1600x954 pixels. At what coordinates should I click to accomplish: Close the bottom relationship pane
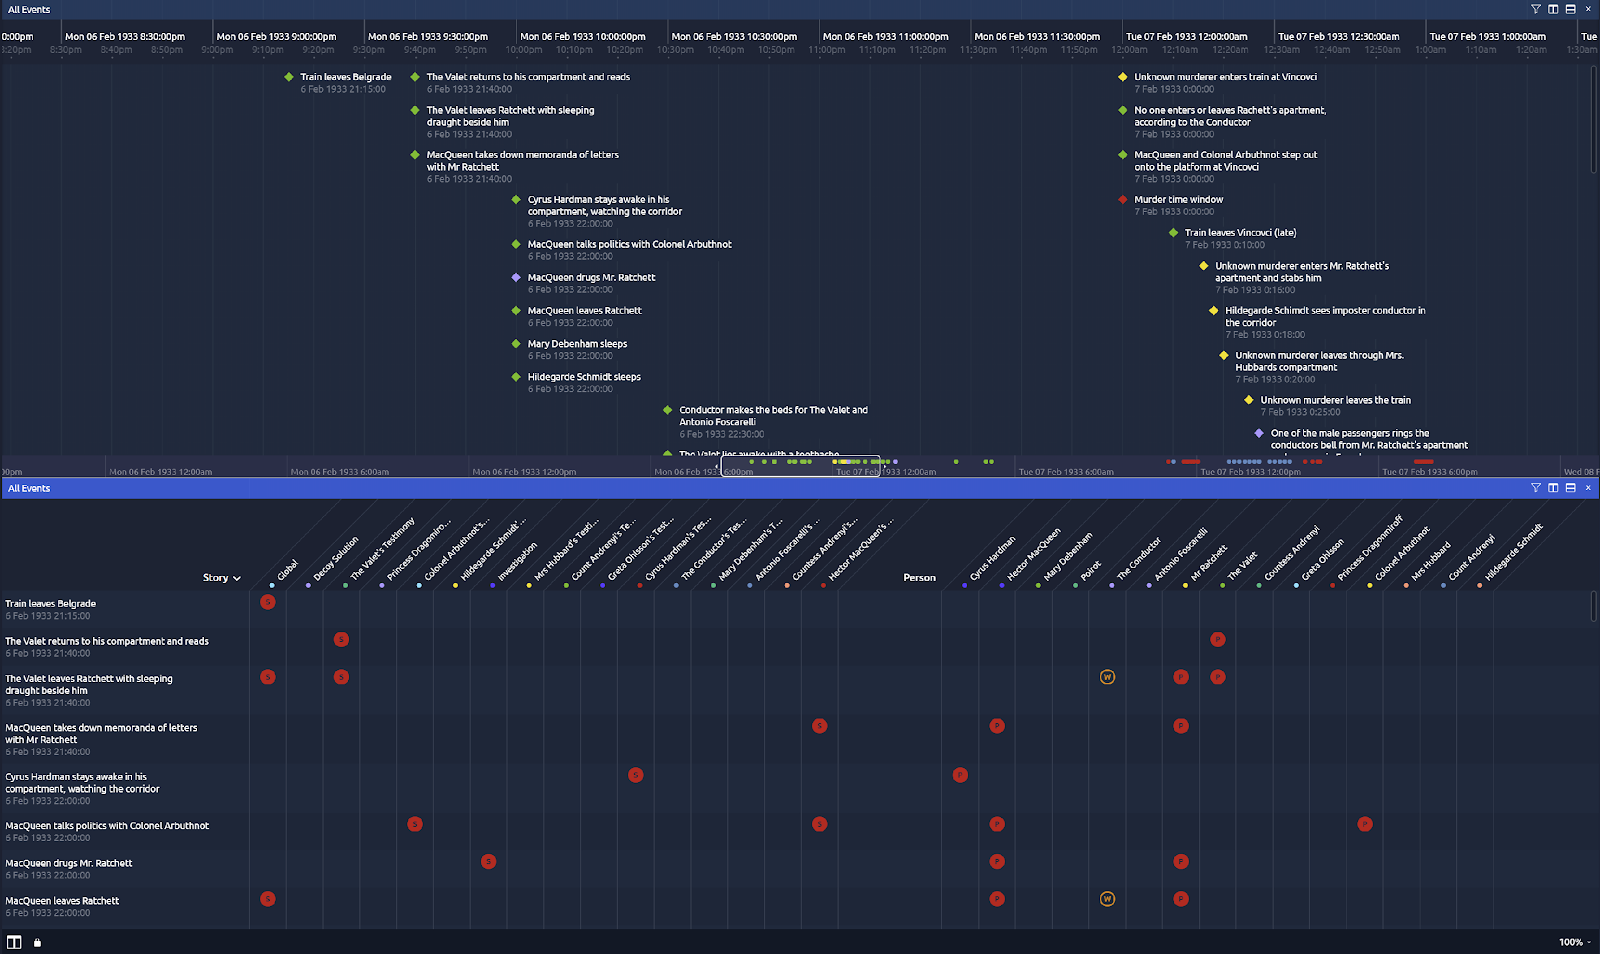pos(1588,488)
